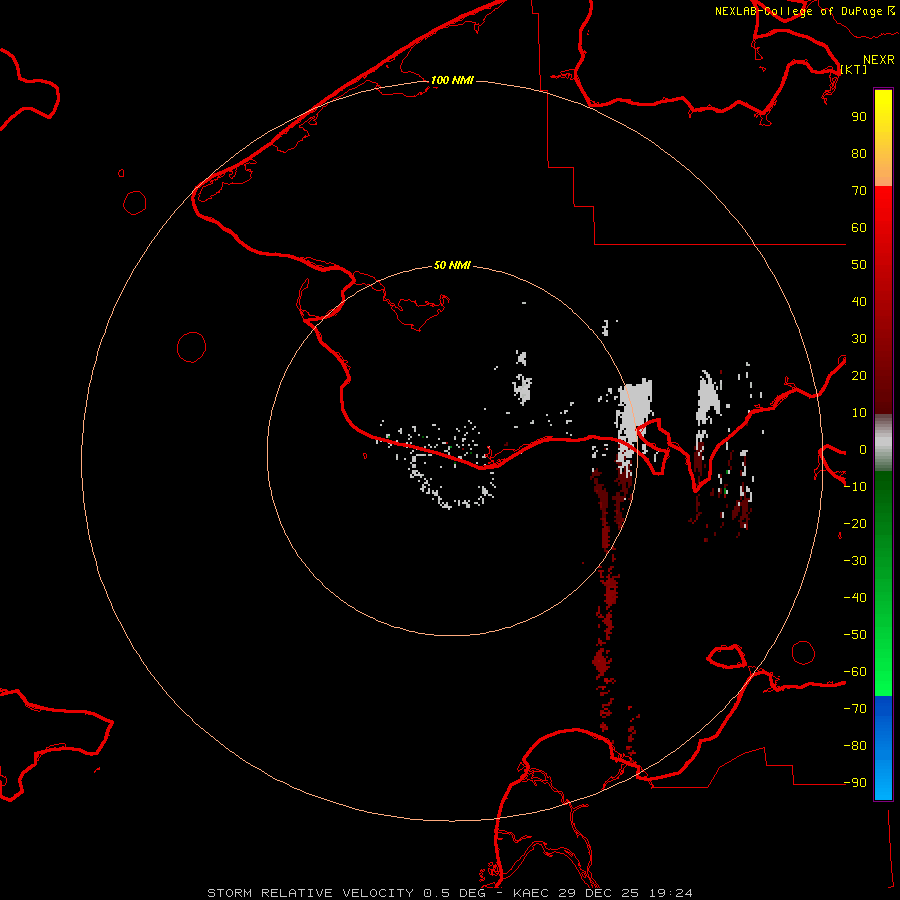Click the NEXLAB-College of DuPage title text

pos(798,11)
